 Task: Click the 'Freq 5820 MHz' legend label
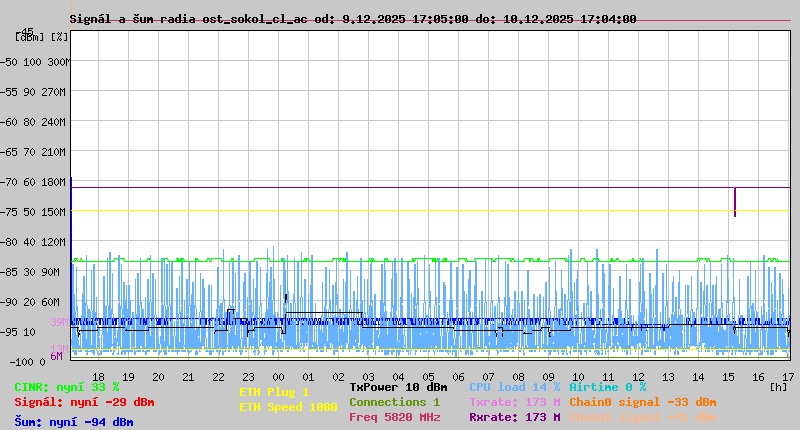pyautogui.click(x=394, y=417)
